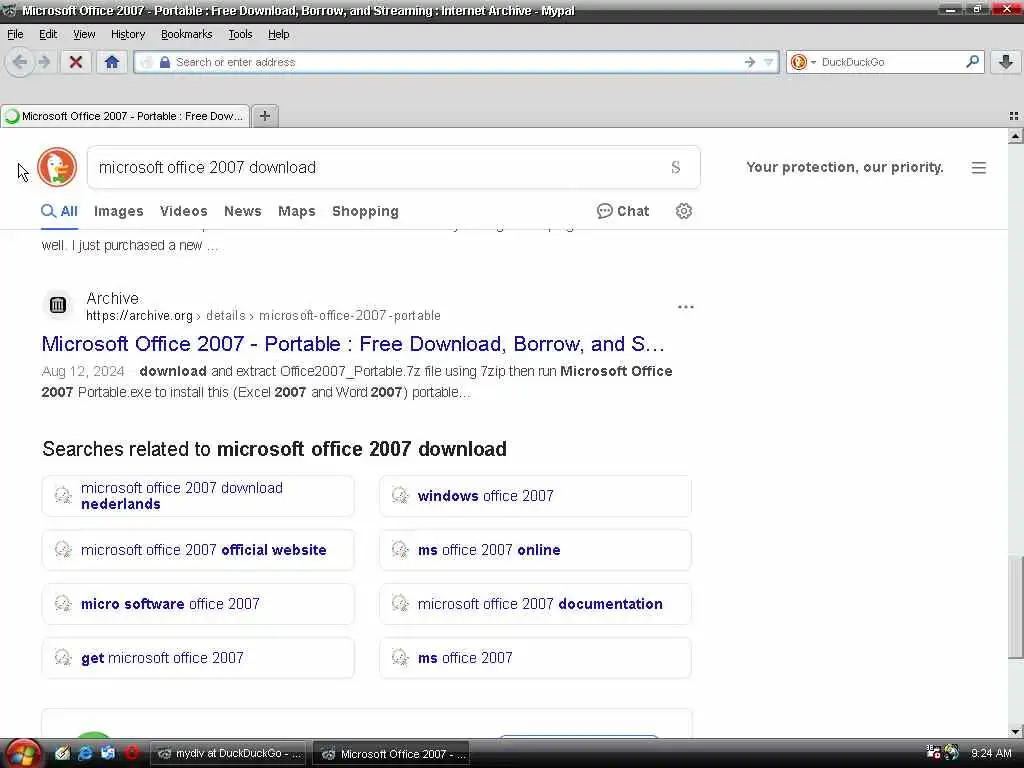
Task: Open search settings gear icon
Action: tap(684, 211)
